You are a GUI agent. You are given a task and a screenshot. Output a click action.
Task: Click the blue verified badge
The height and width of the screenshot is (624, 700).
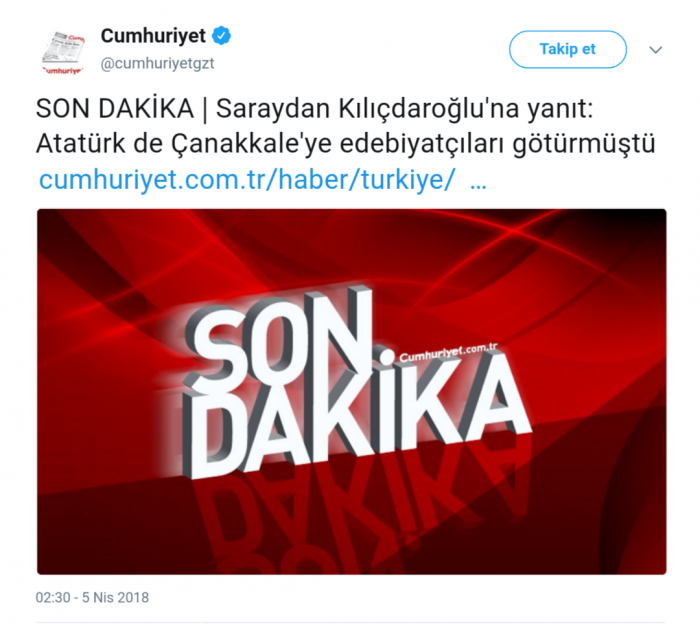221,36
